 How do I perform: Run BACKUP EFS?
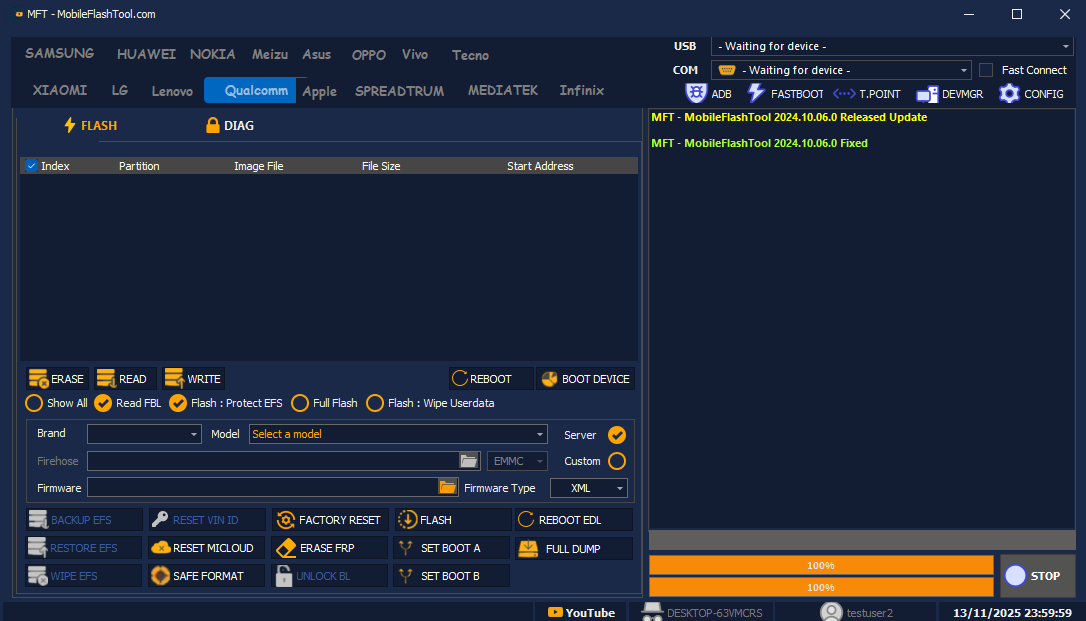83,520
